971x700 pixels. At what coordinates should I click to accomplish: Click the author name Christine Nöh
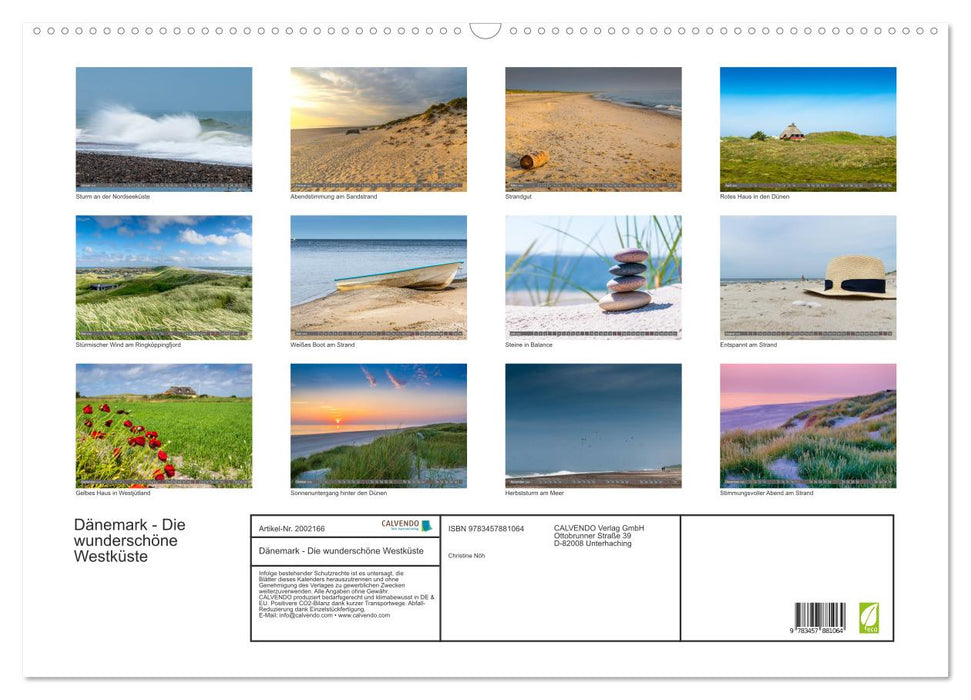pos(466,555)
